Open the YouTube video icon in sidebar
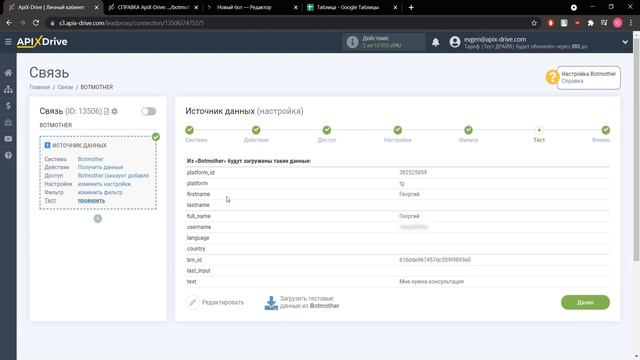 point(8,139)
